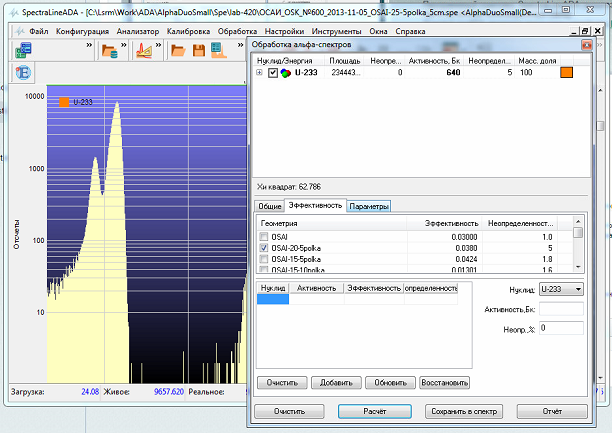This screenshot has height=433, width=612.
Task: Open the Инструменты menu
Action: tap(336, 31)
